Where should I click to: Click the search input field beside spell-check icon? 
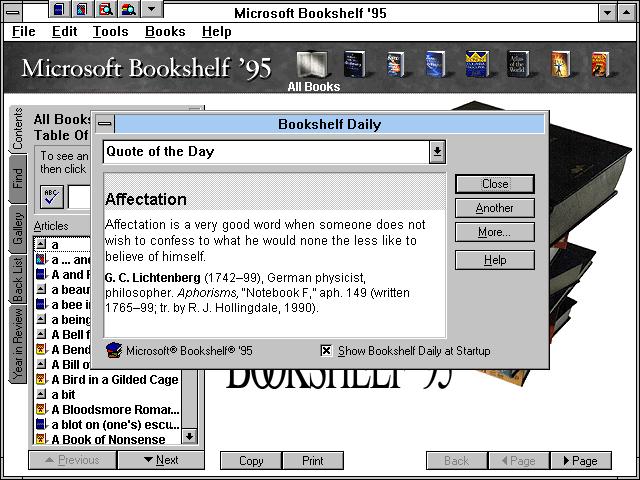tap(79, 197)
